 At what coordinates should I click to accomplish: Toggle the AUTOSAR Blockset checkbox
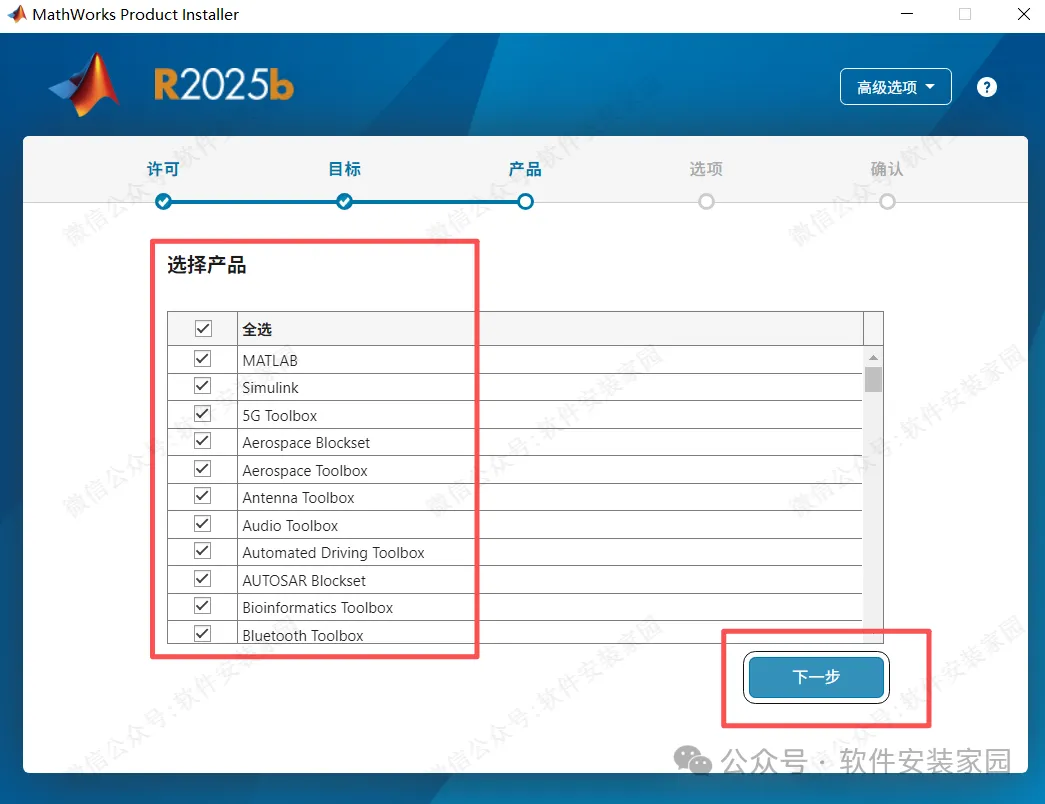(x=202, y=579)
